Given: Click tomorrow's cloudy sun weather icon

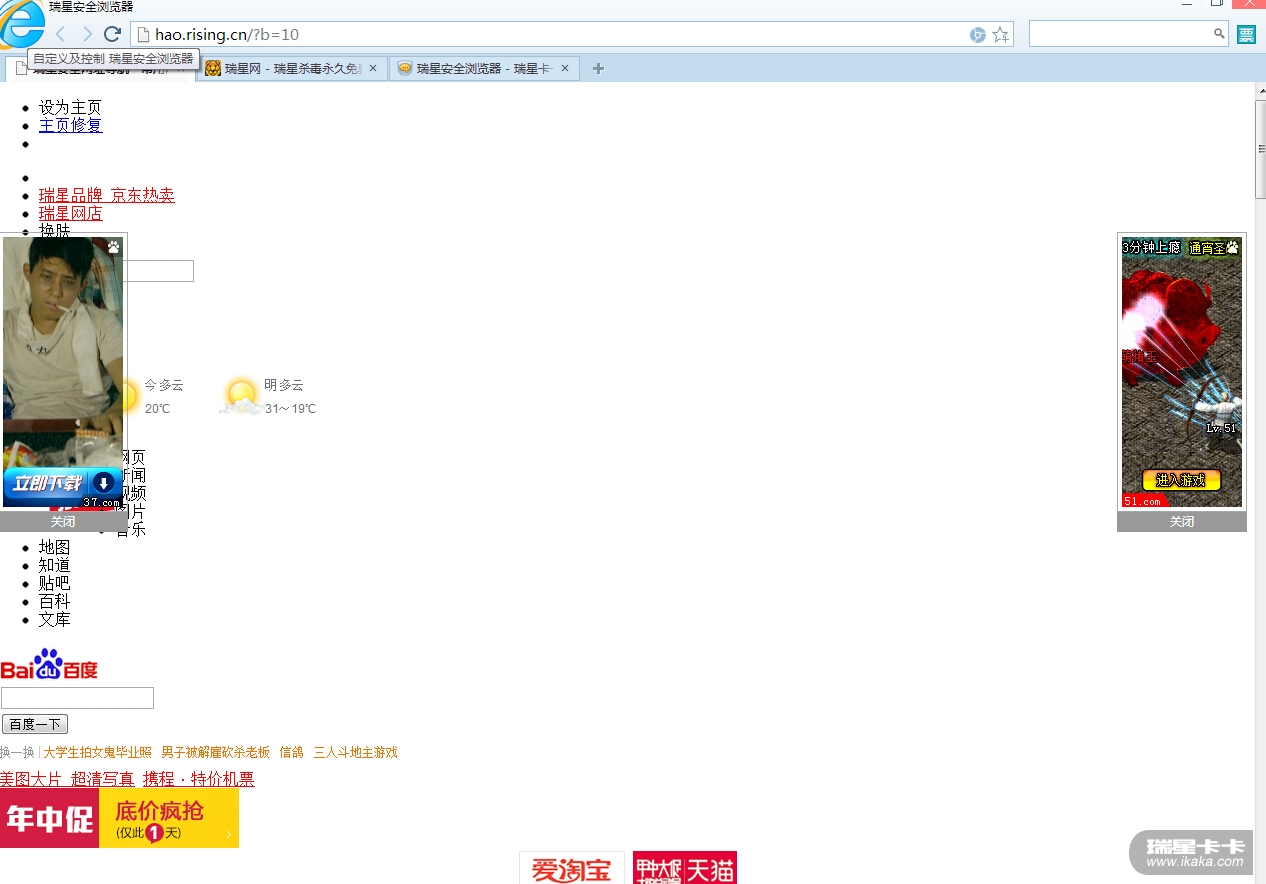Looking at the screenshot, I should pyautogui.click(x=241, y=396).
